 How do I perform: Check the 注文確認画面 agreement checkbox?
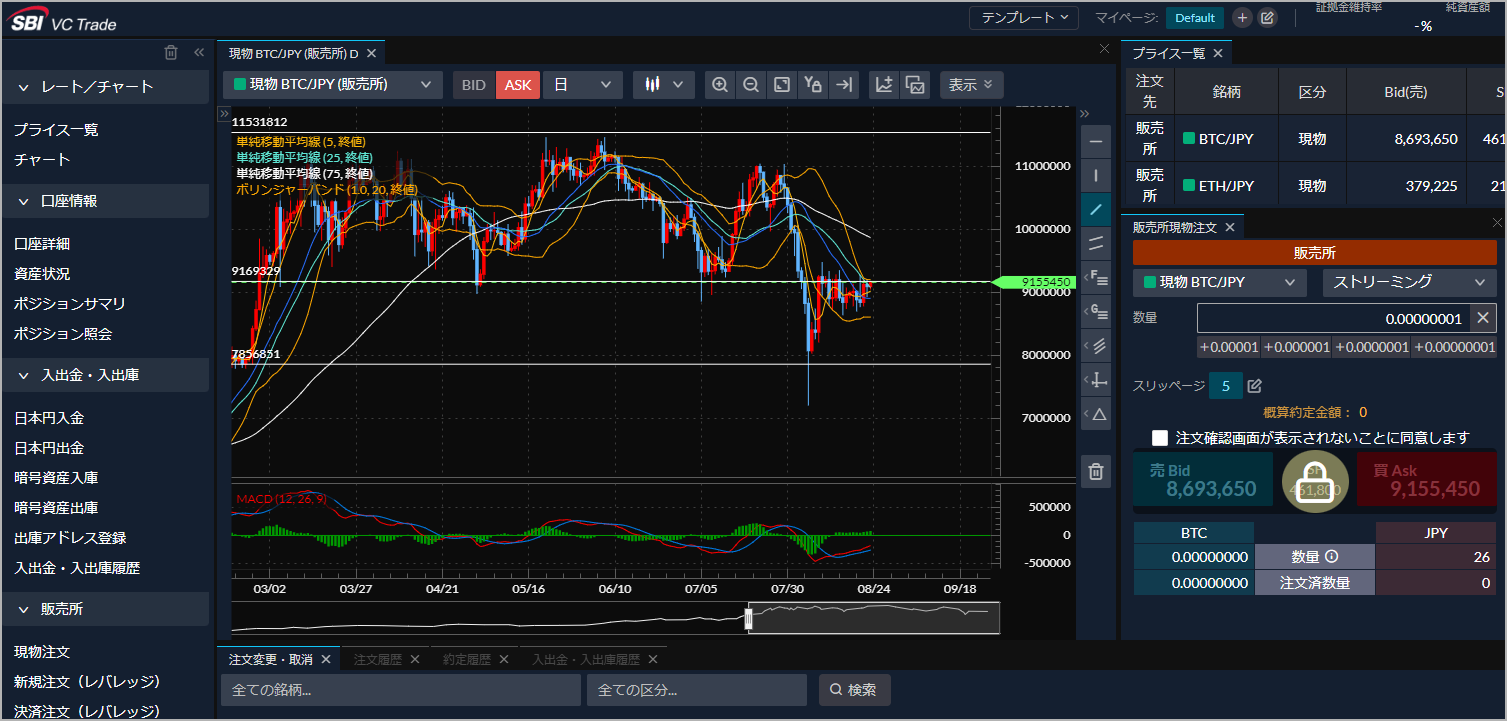point(1160,438)
